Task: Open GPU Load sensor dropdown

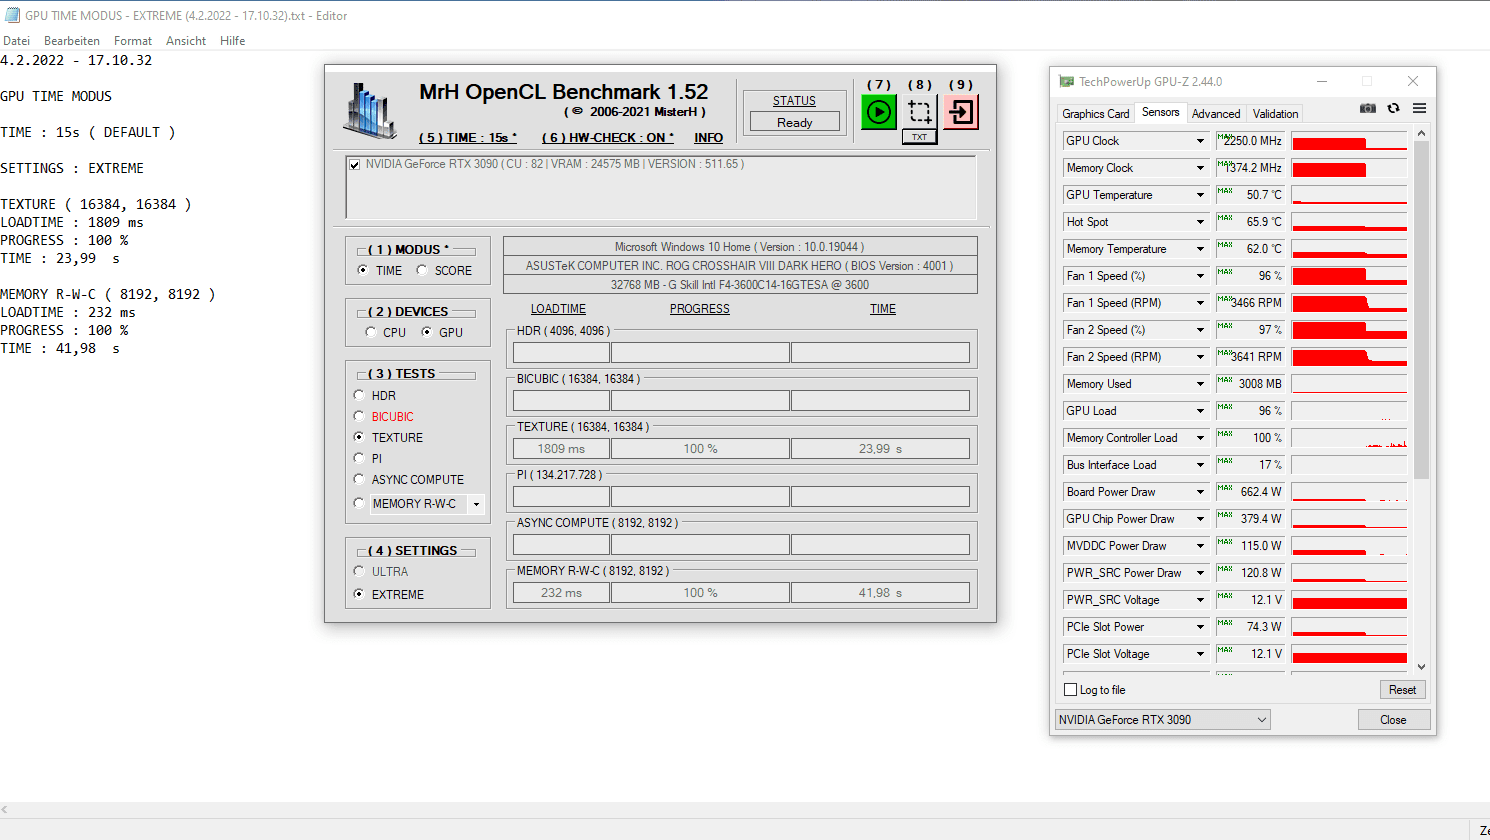Action: click(1200, 411)
